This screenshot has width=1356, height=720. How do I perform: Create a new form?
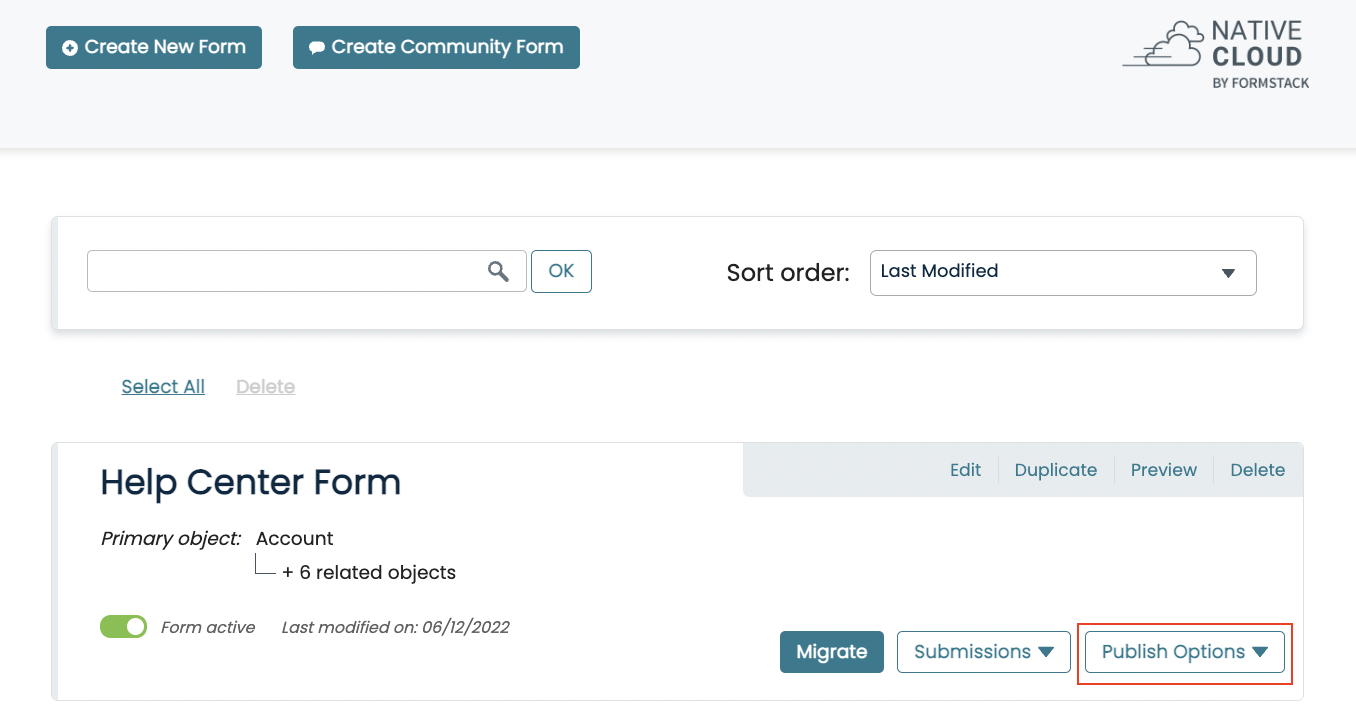tap(153, 46)
